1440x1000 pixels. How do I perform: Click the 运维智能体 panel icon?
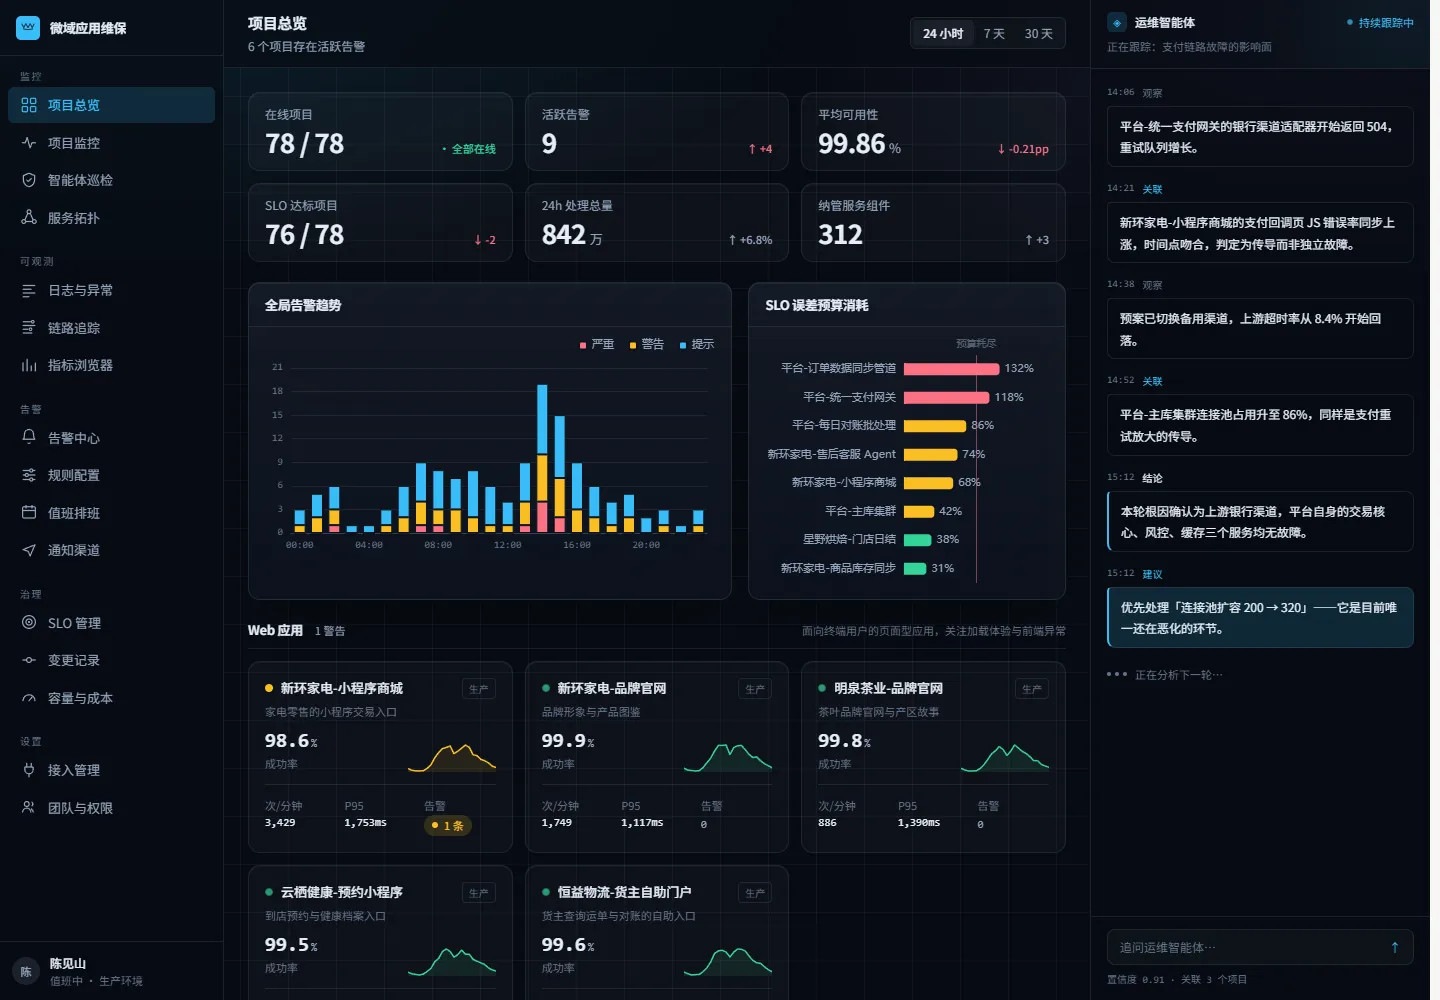tap(1117, 23)
